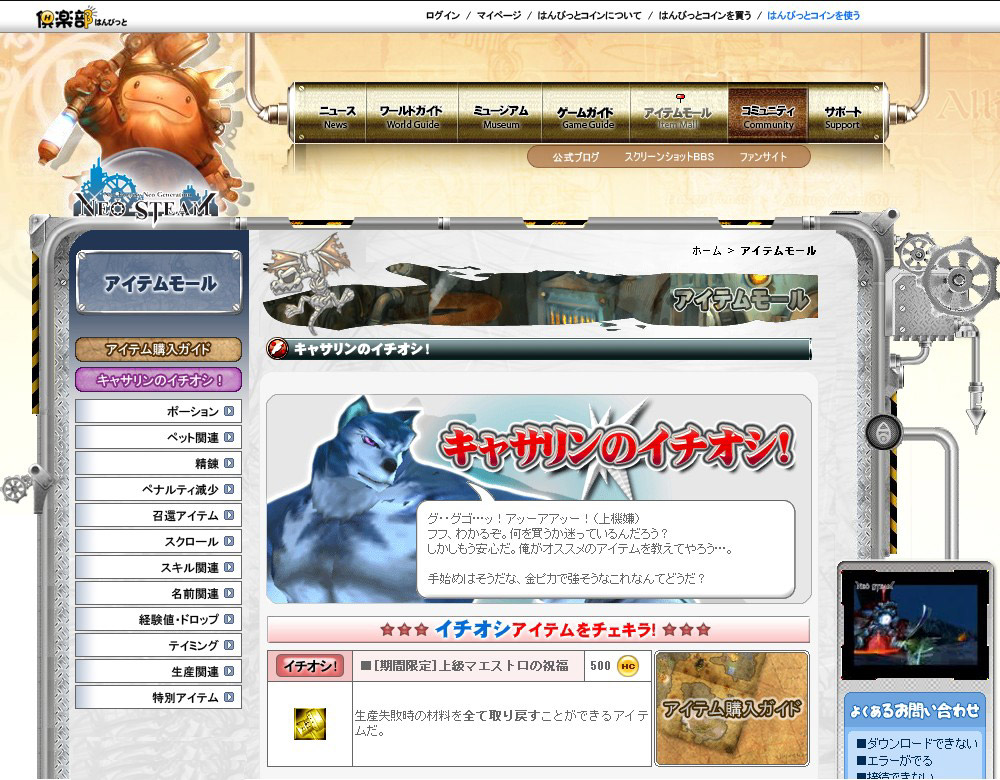Open the サポート Support menu
The width and height of the screenshot is (1000, 780).
coord(842,117)
